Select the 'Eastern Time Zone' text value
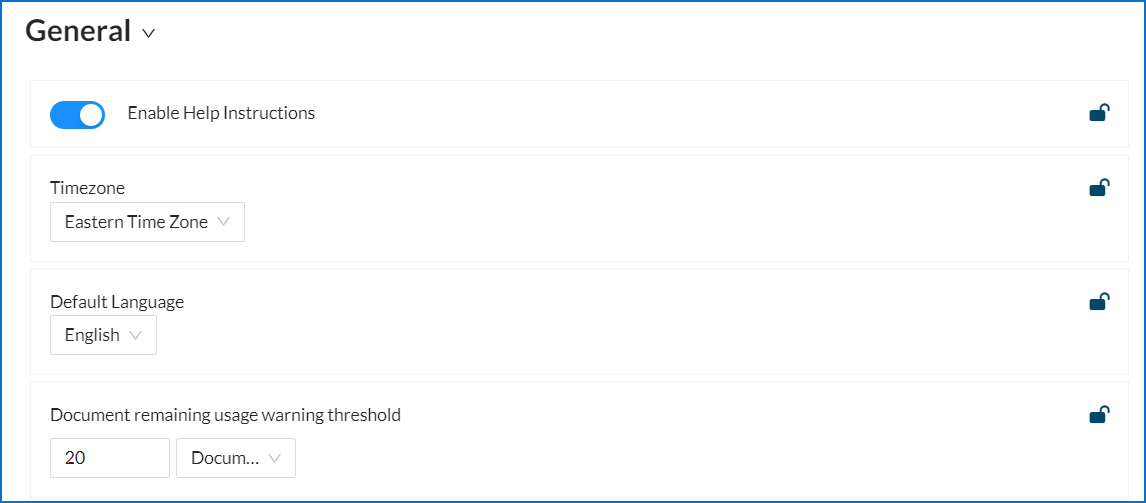 pyautogui.click(x=136, y=222)
